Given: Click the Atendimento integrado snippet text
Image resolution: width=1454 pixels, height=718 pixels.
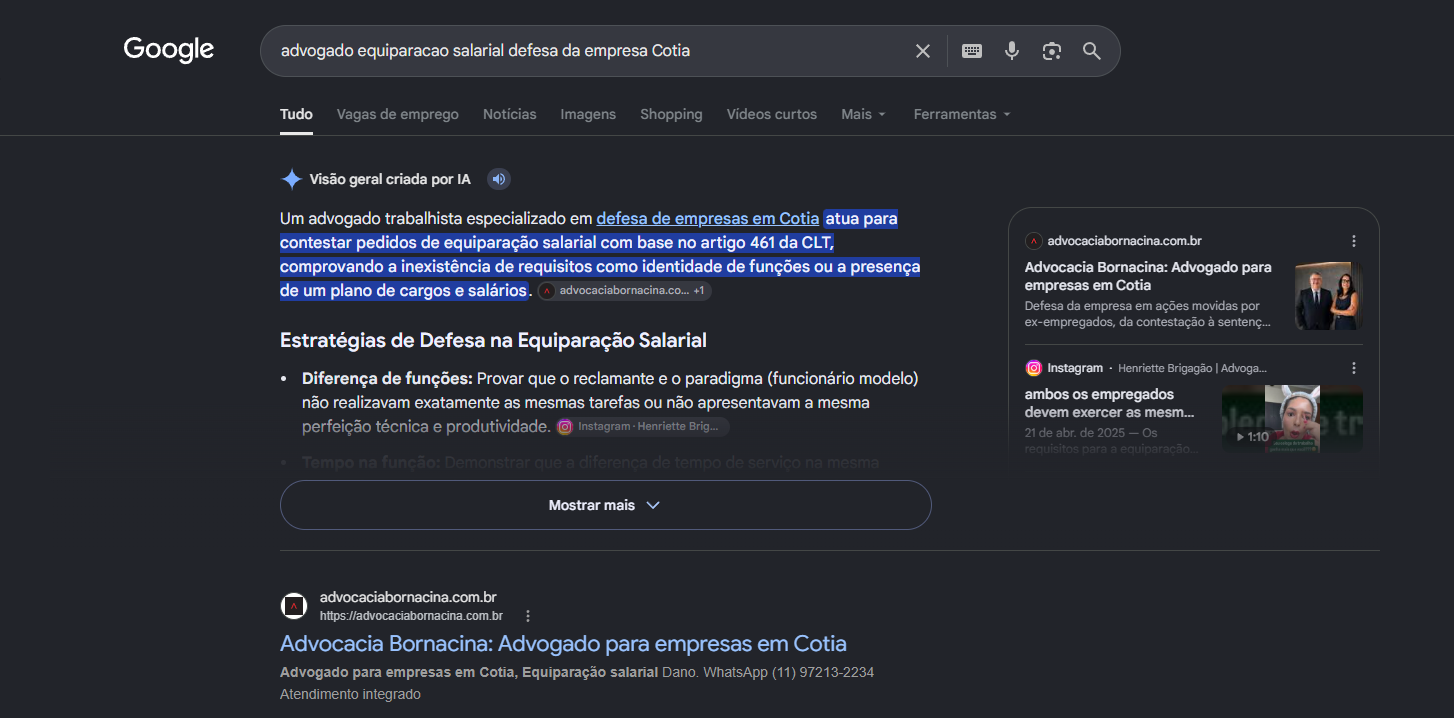Looking at the screenshot, I should [x=350, y=694].
